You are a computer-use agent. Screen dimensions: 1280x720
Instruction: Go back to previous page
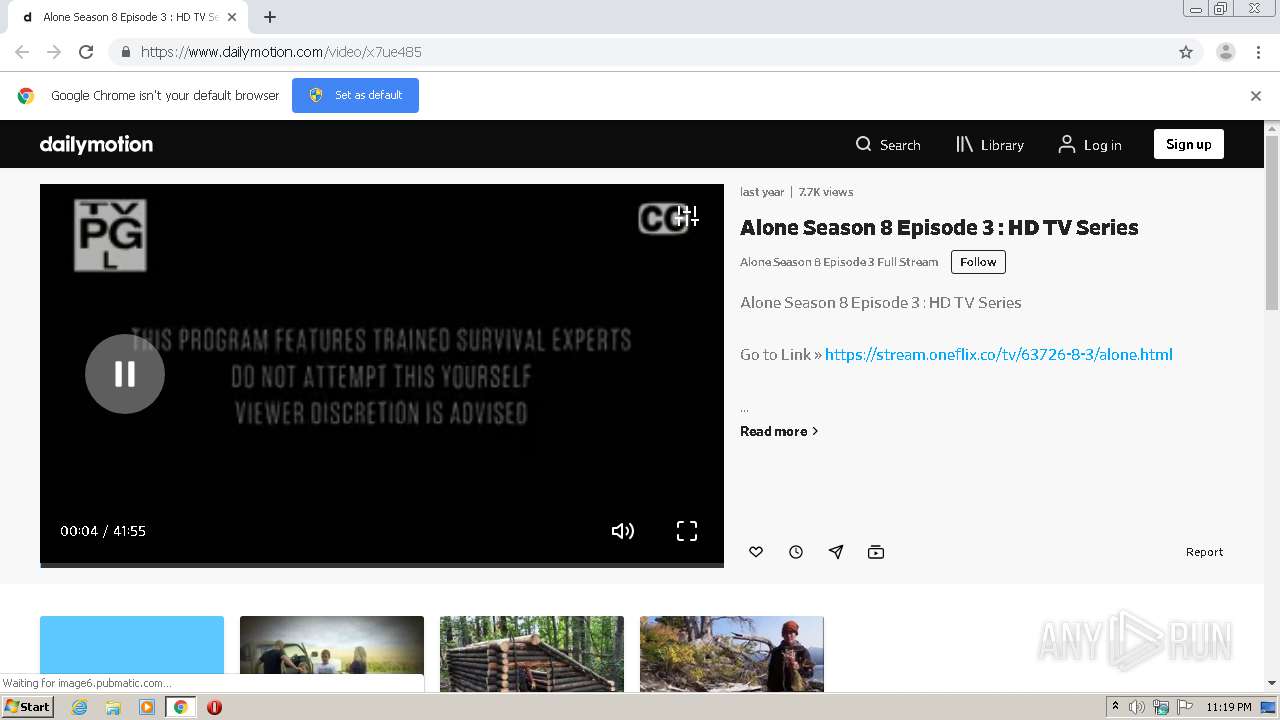coord(22,52)
